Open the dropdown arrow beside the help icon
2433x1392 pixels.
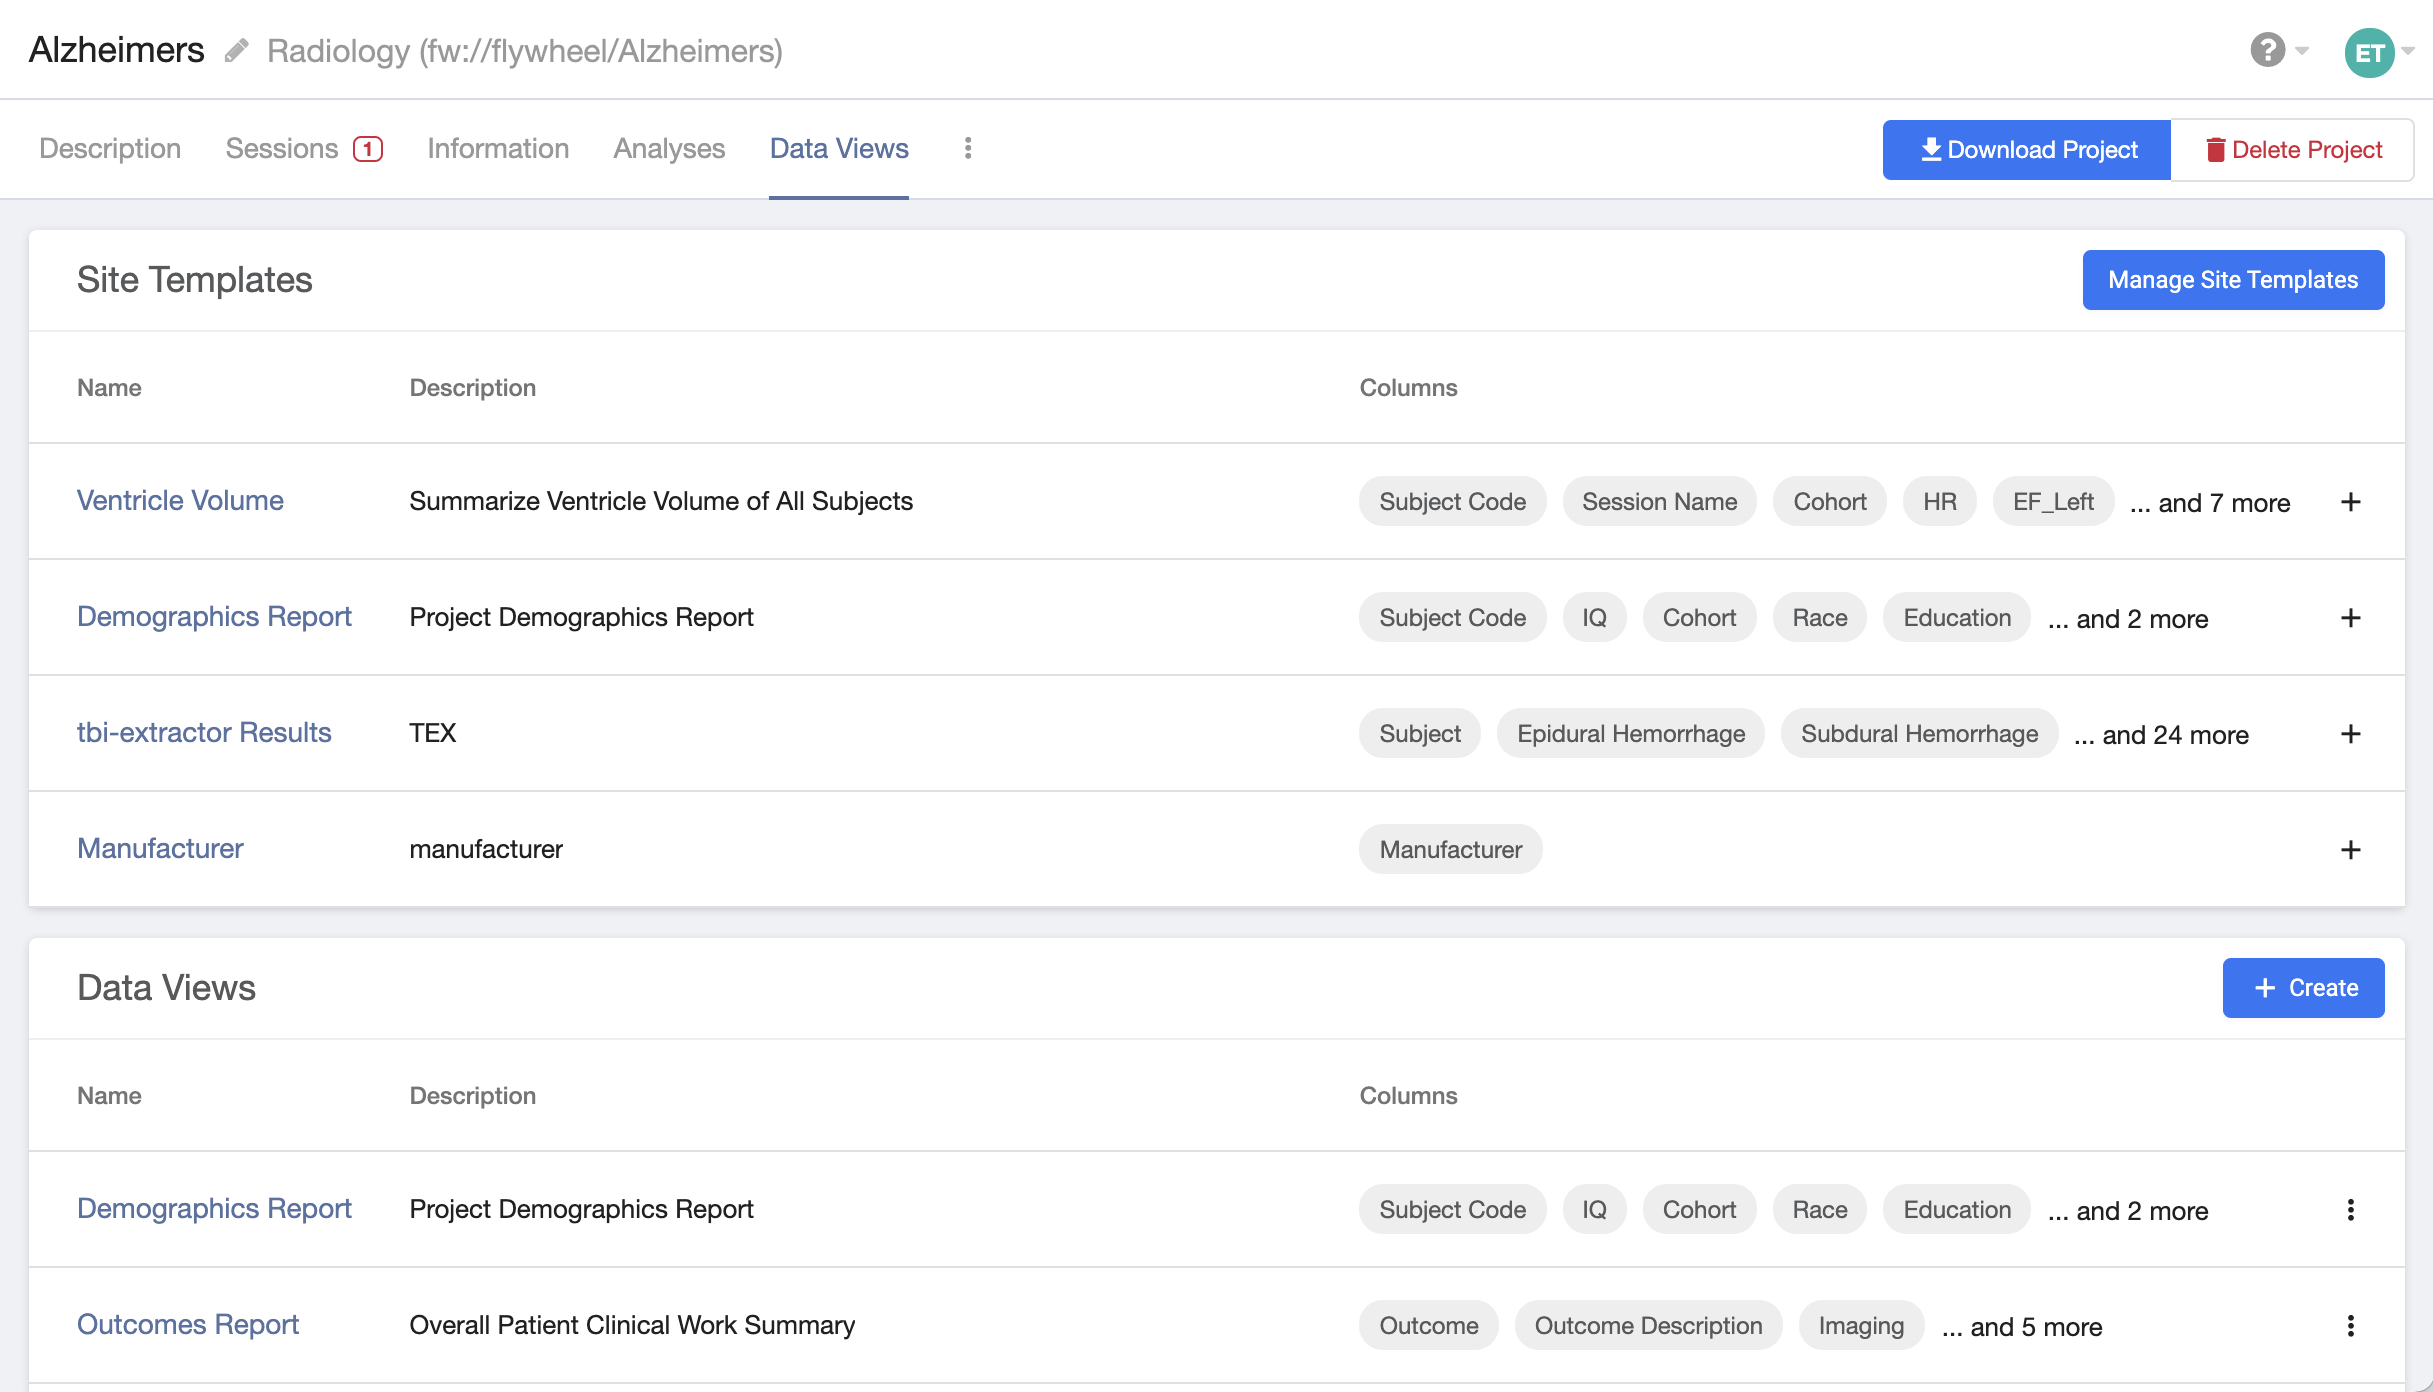[x=2301, y=52]
